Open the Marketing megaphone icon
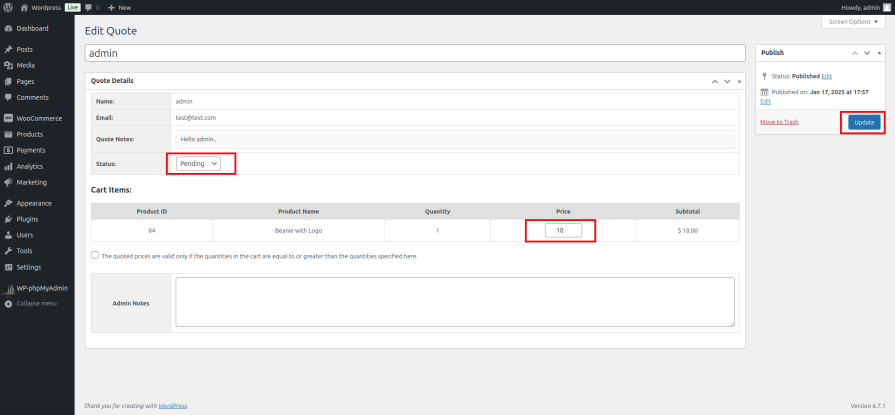895x415 pixels. 8,183
